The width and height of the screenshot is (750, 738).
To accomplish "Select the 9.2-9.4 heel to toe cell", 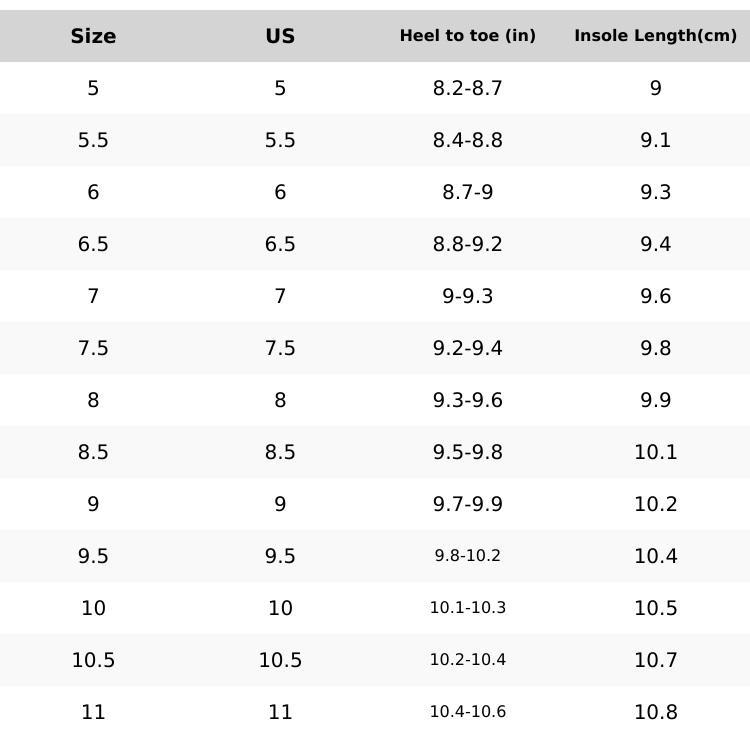I will [x=467, y=348].
